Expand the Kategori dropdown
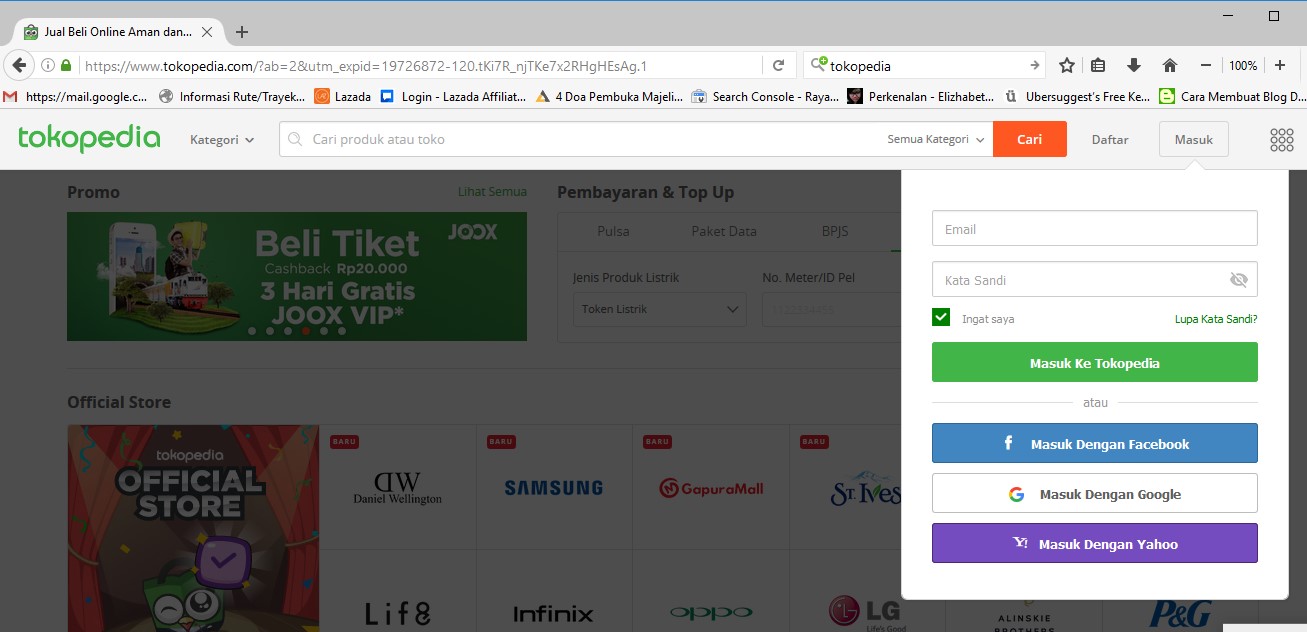 [222, 140]
